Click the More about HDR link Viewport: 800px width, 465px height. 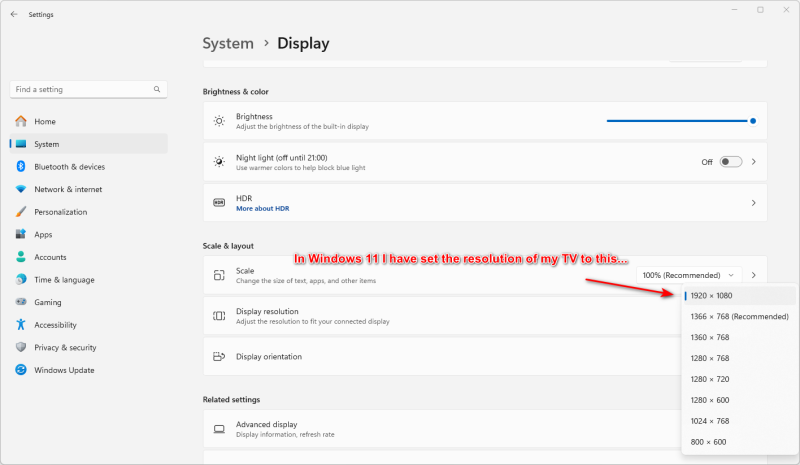262,209
